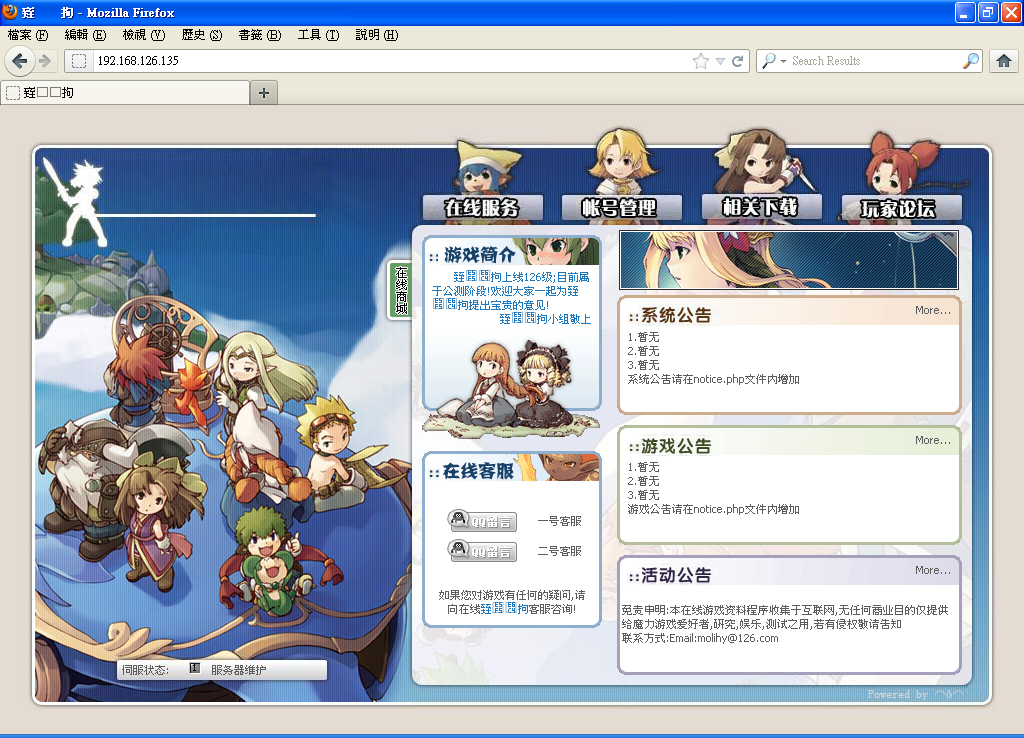Click the 活动公告 heading
This screenshot has height=738, width=1024.
click(x=676, y=575)
